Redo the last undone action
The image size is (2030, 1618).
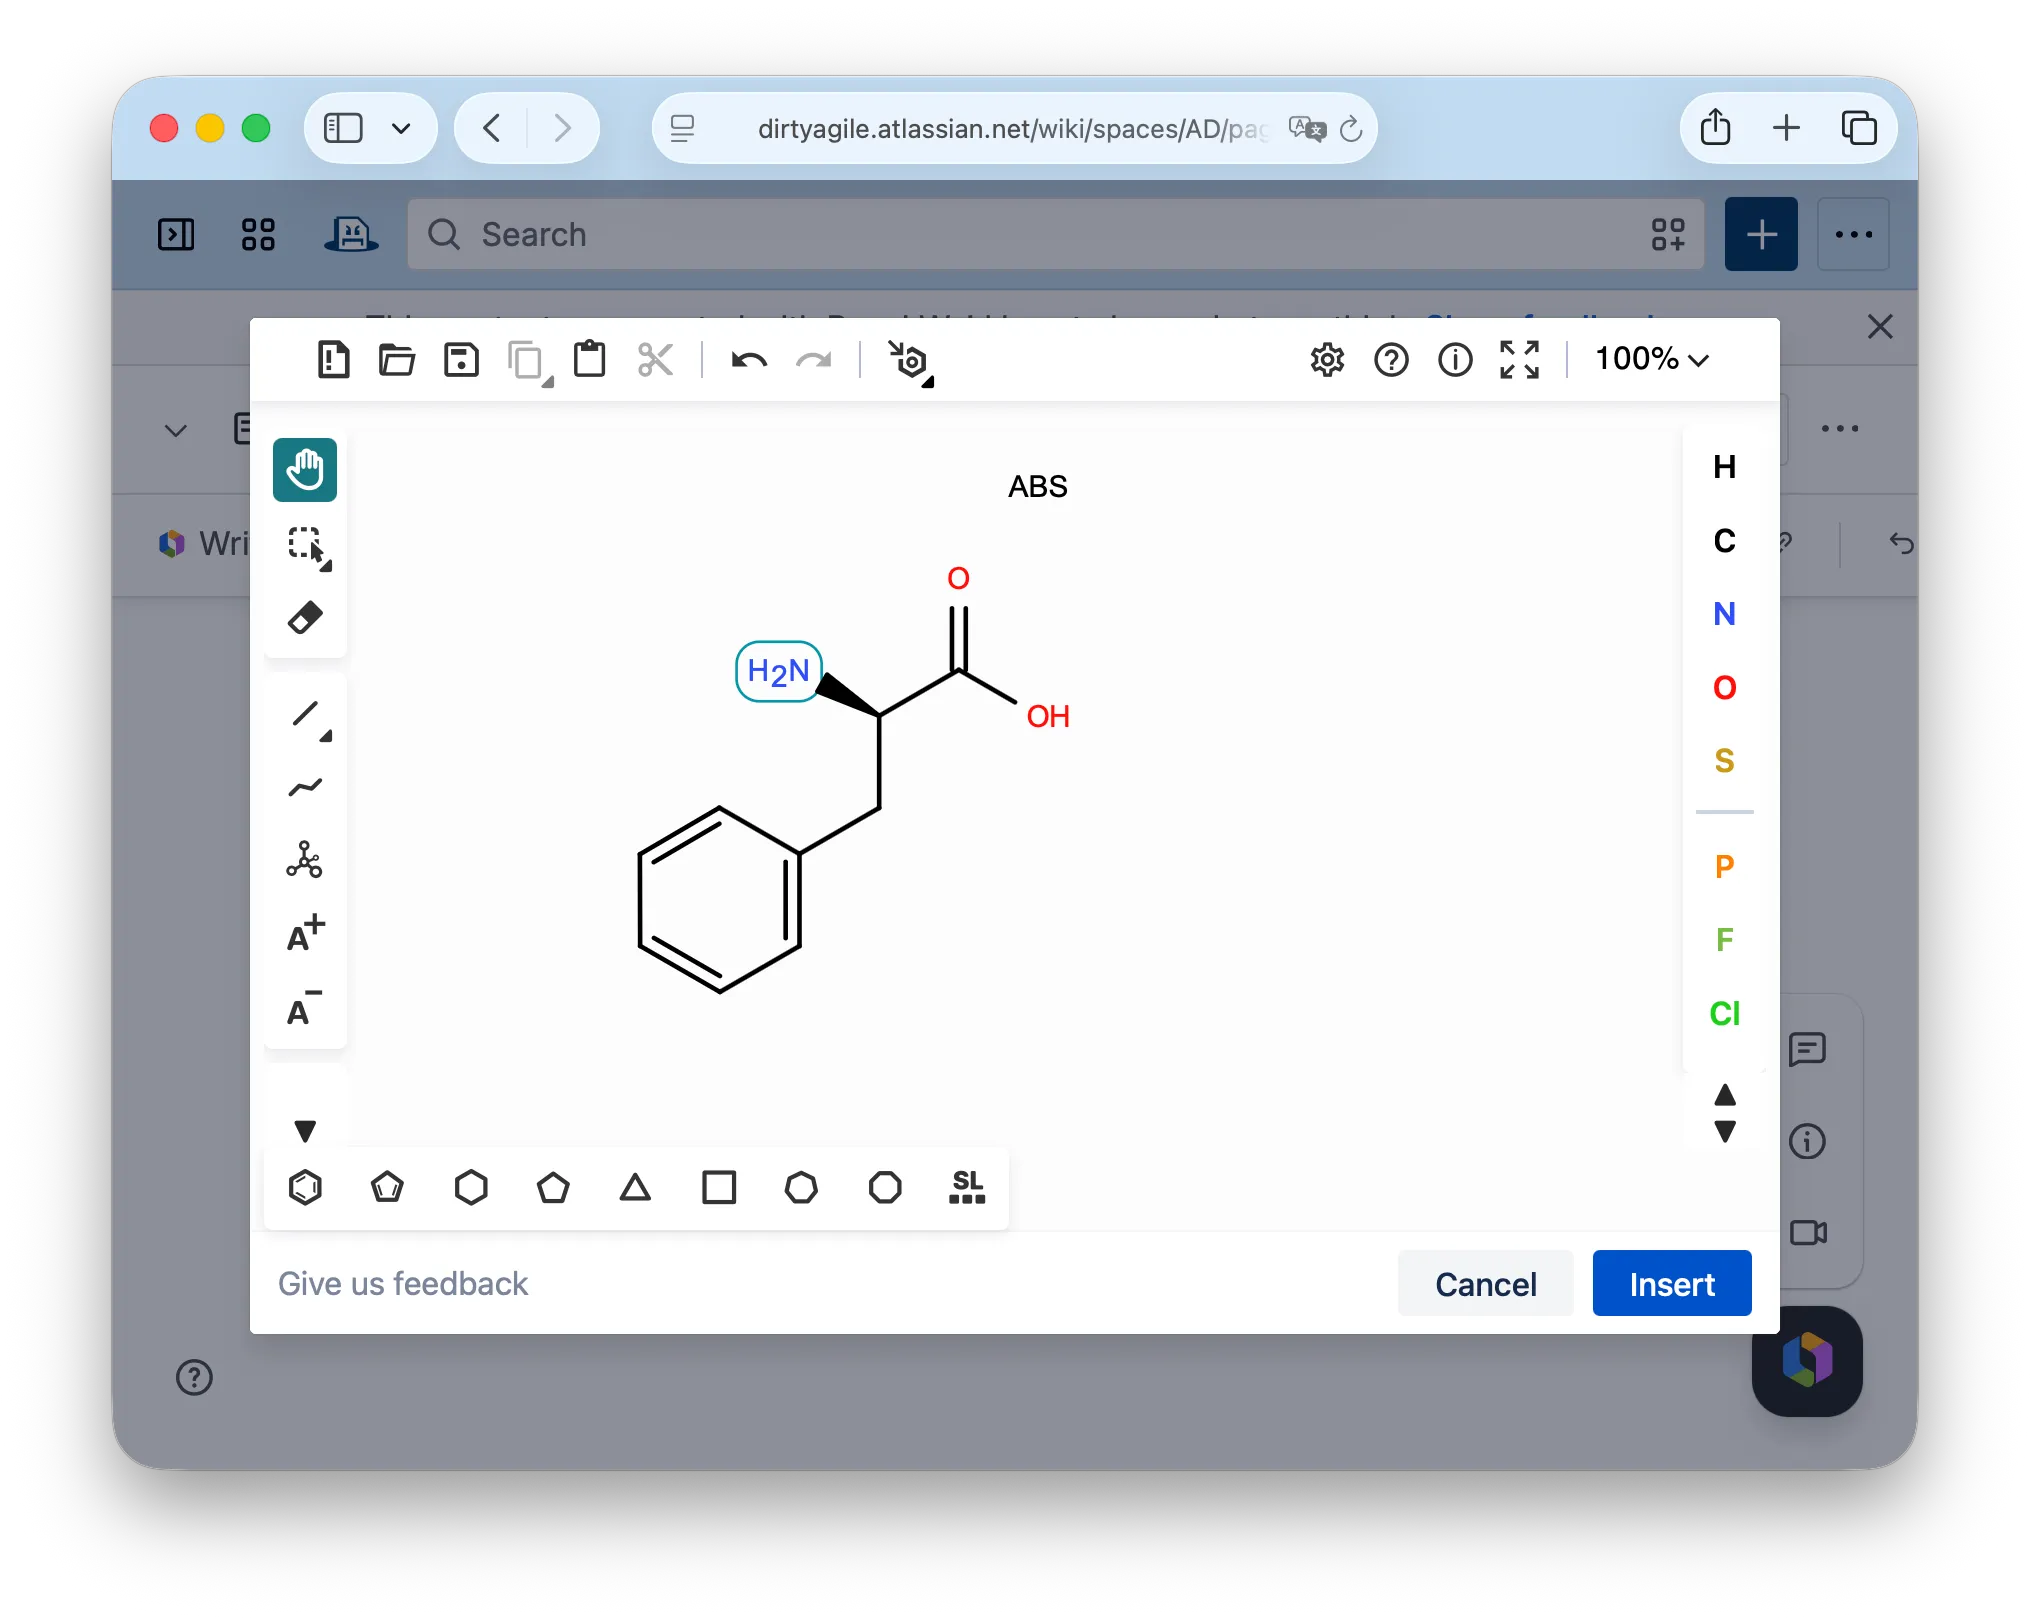pyautogui.click(x=813, y=359)
